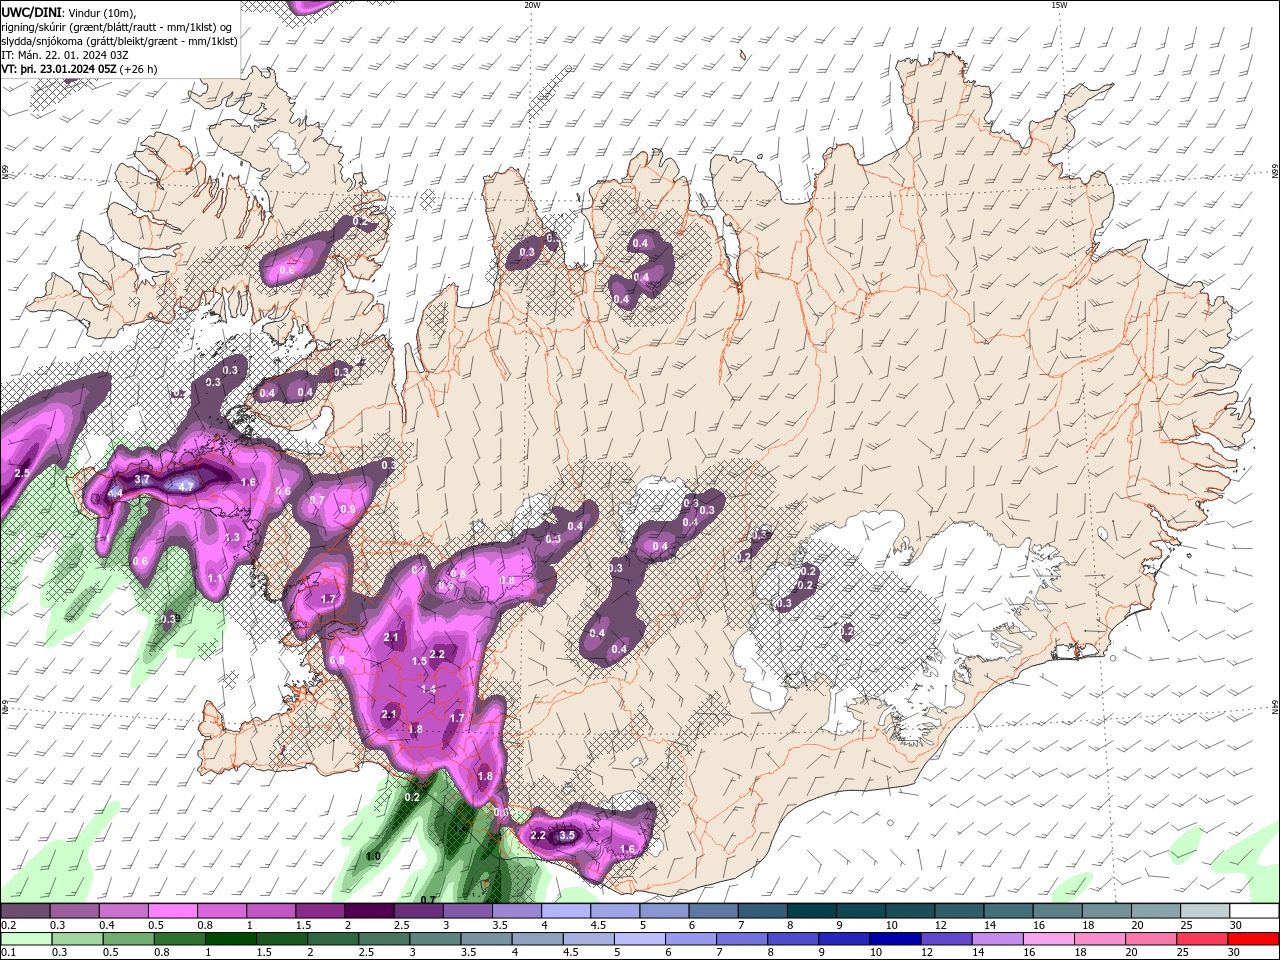Screen dimensions: 1280x960
Task: Click the bottom-row legend label 0.1
Action: tap(8, 953)
